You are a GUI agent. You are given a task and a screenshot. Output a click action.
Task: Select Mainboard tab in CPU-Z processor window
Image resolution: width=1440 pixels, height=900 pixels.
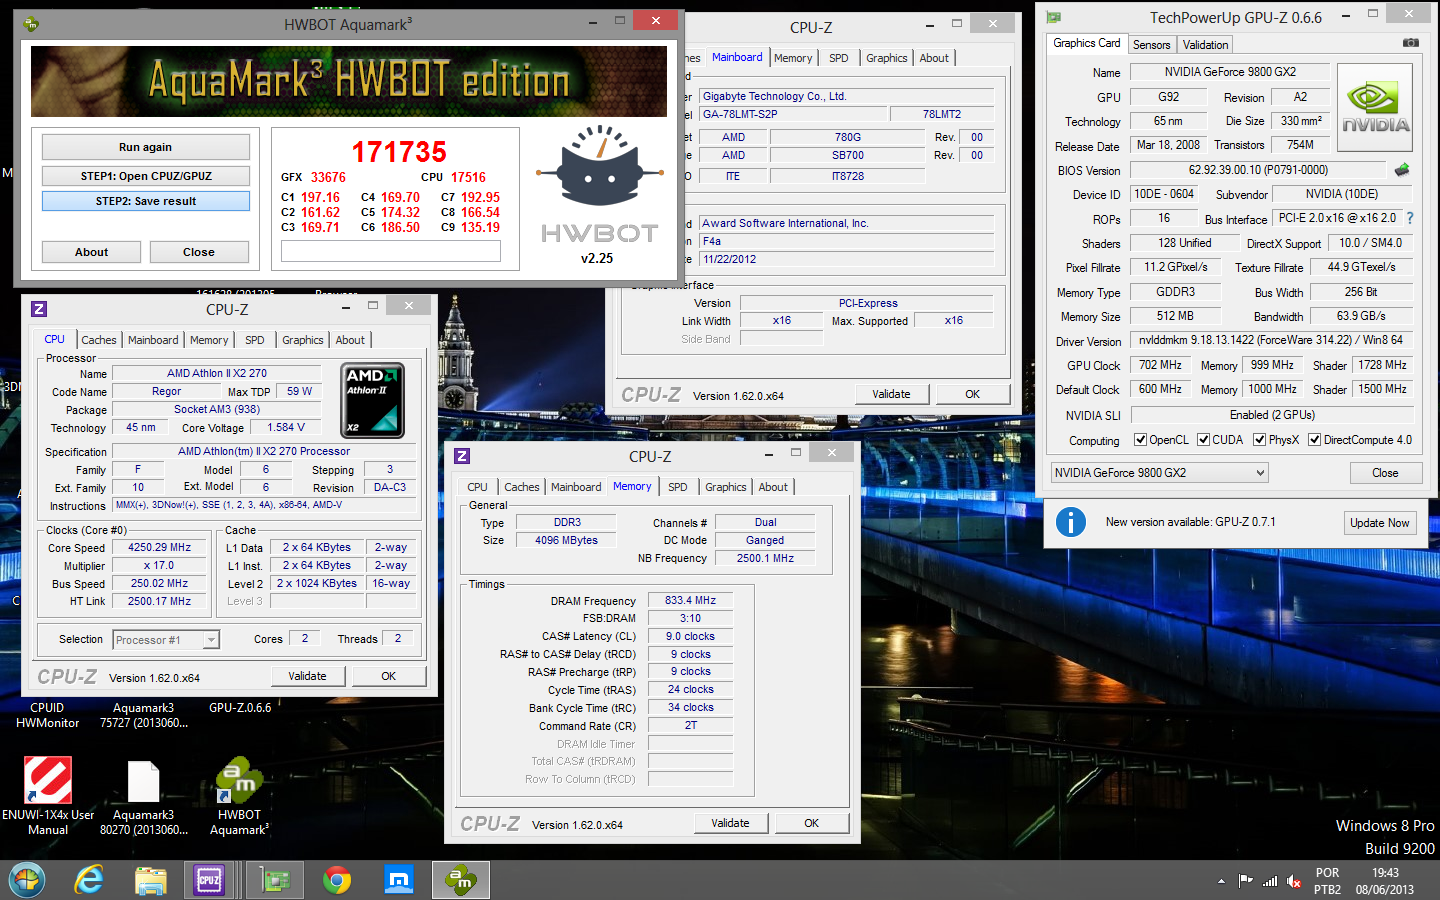[153, 340]
